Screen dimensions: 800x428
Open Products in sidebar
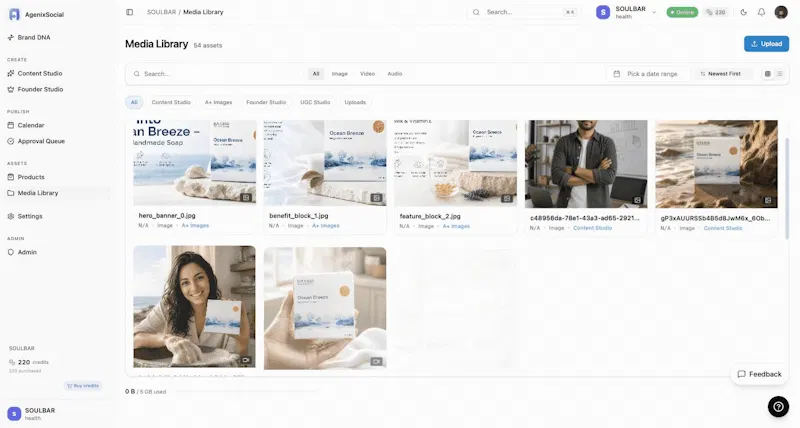click(x=31, y=177)
